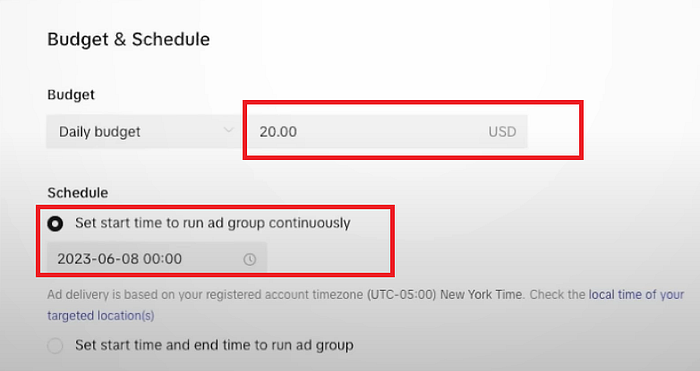Click the Budget section label

pyautogui.click(x=71, y=95)
